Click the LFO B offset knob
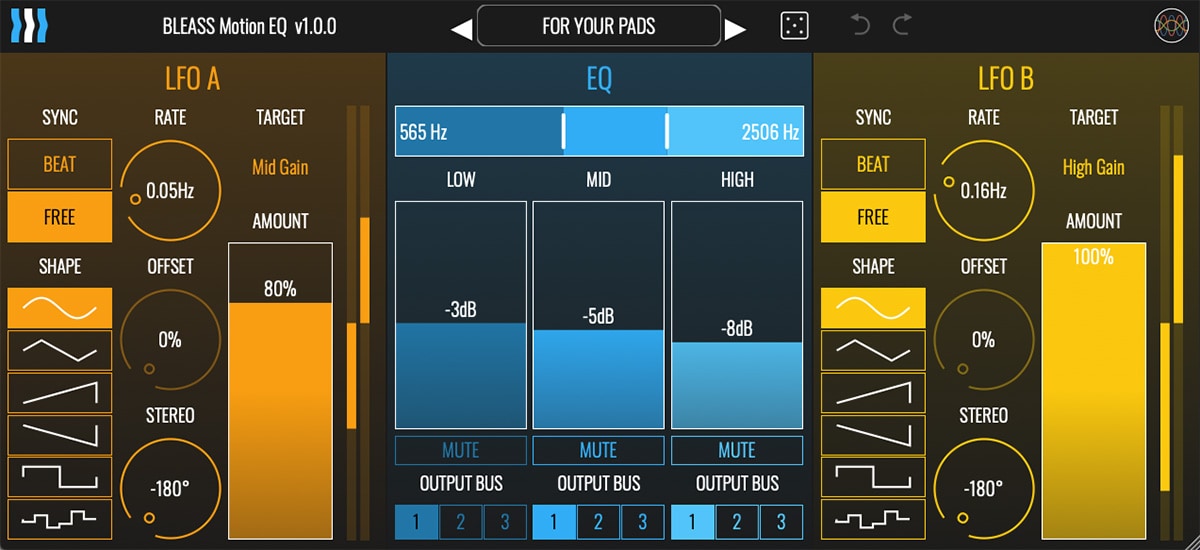Image resolution: width=1200 pixels, height=550 pixels. tap(983, 340)
